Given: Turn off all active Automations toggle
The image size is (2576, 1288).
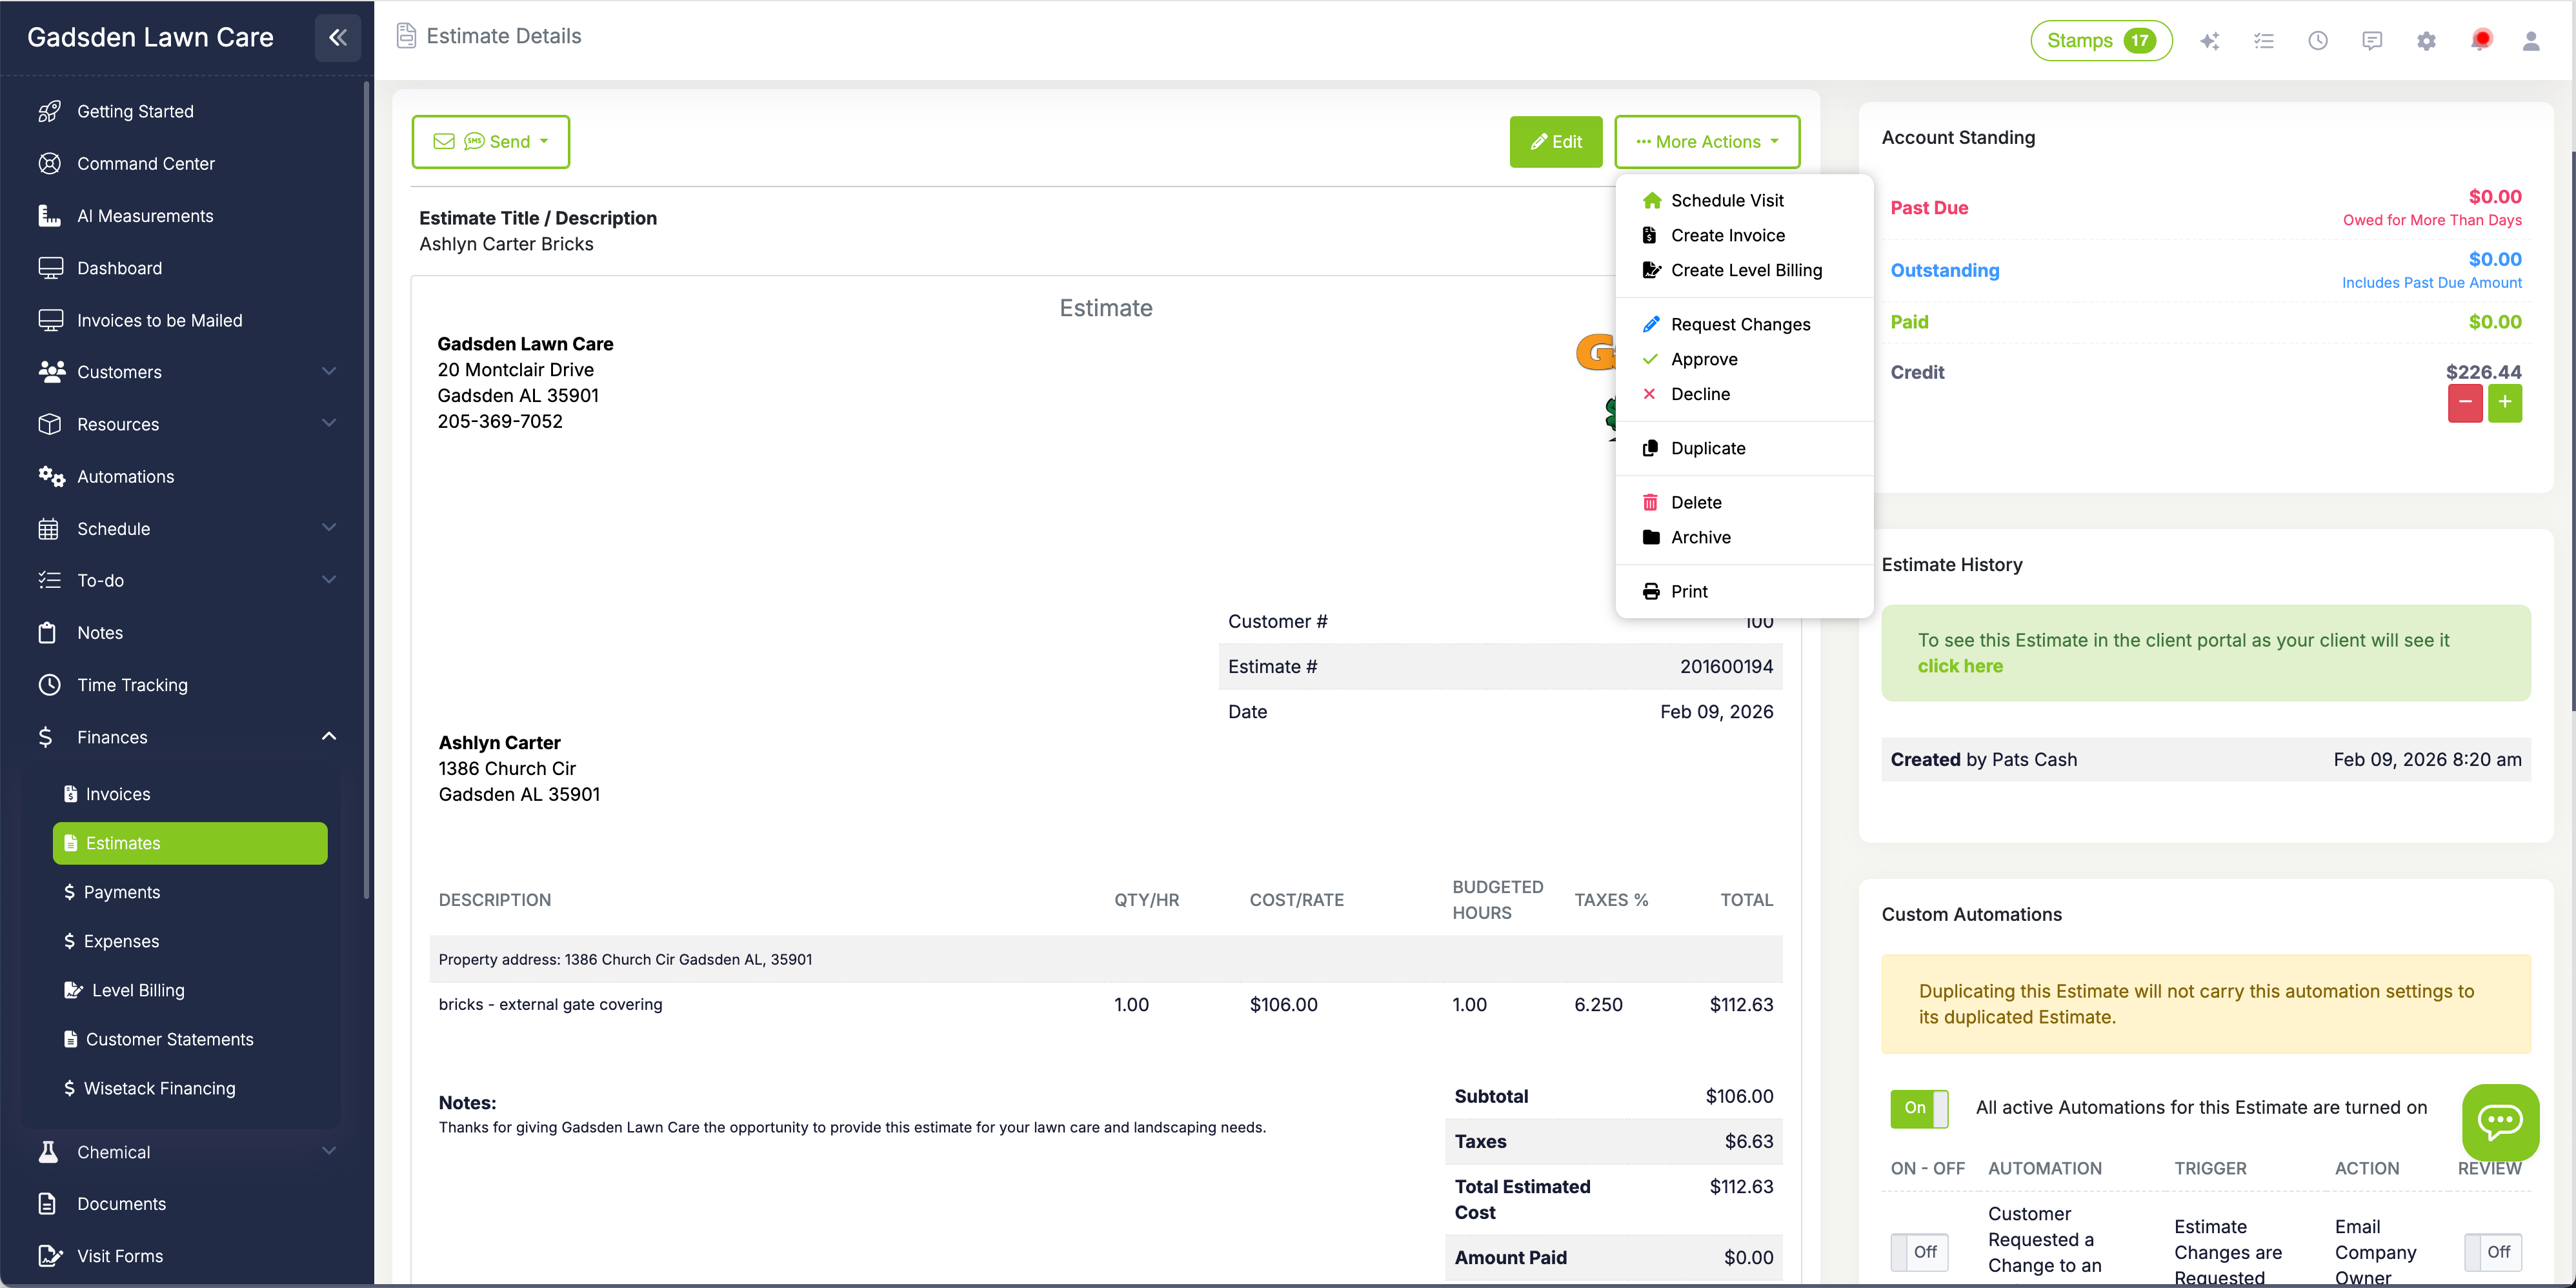Looking at the screenshot, I should [x=1918, y=1108].
